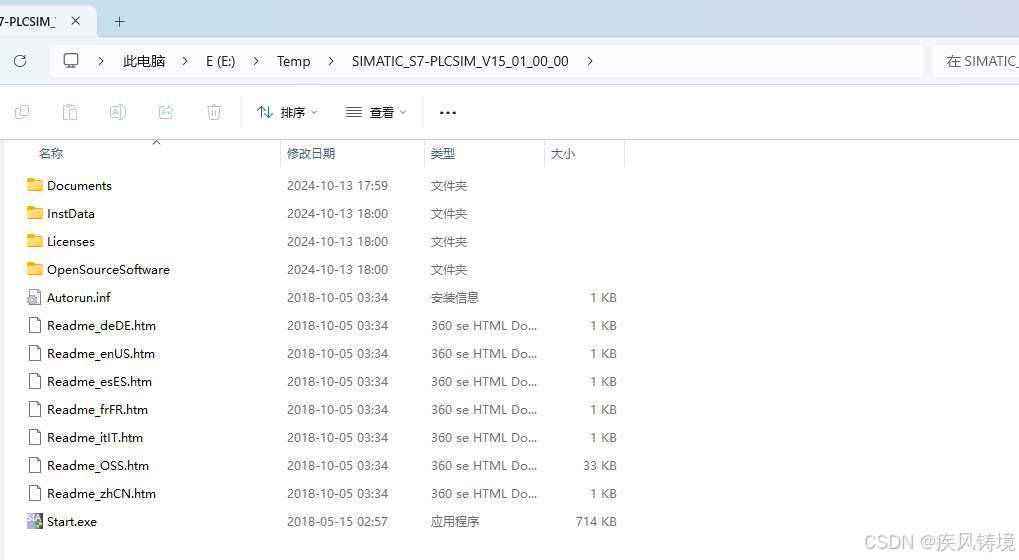This screenshot has height=560, width=1019.
Task: Select file name Readme_esES.htm
Action: tap(99, 381)
